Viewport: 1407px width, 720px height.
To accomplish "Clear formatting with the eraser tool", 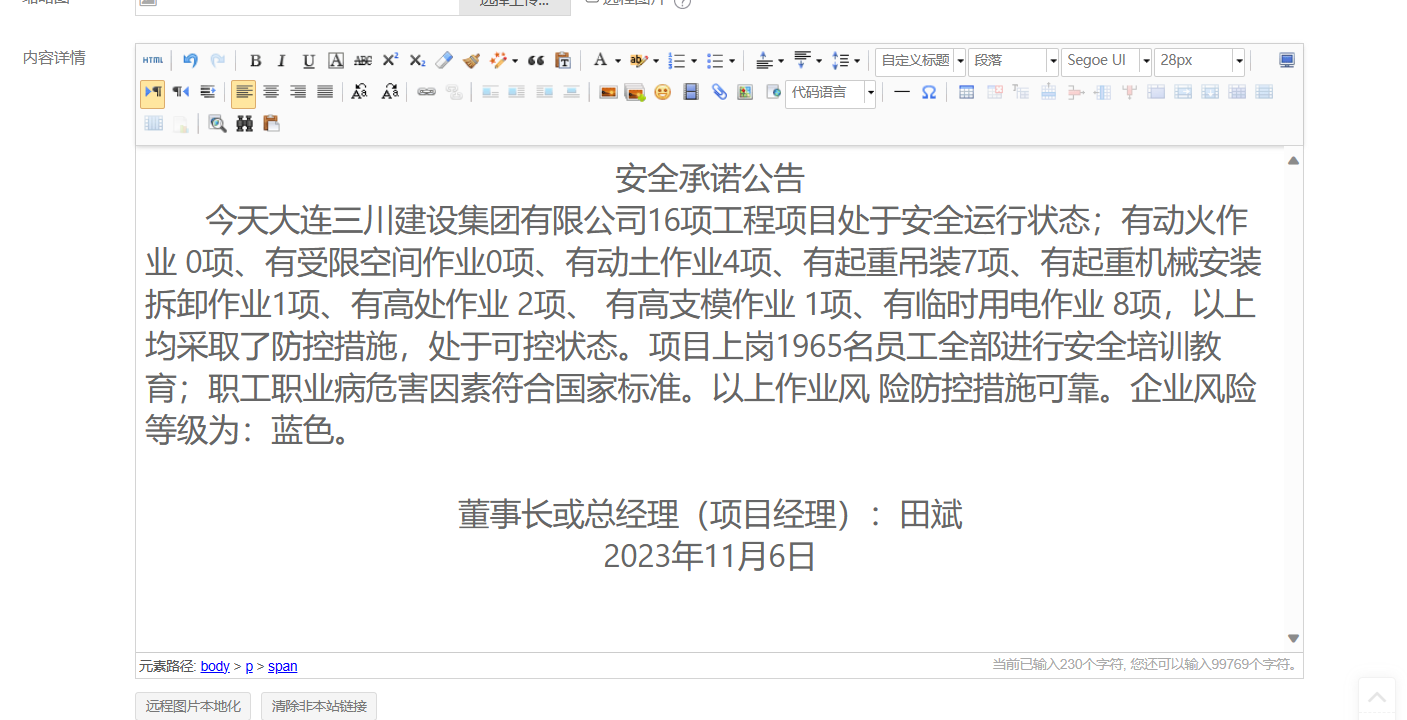I will [444, 61].
